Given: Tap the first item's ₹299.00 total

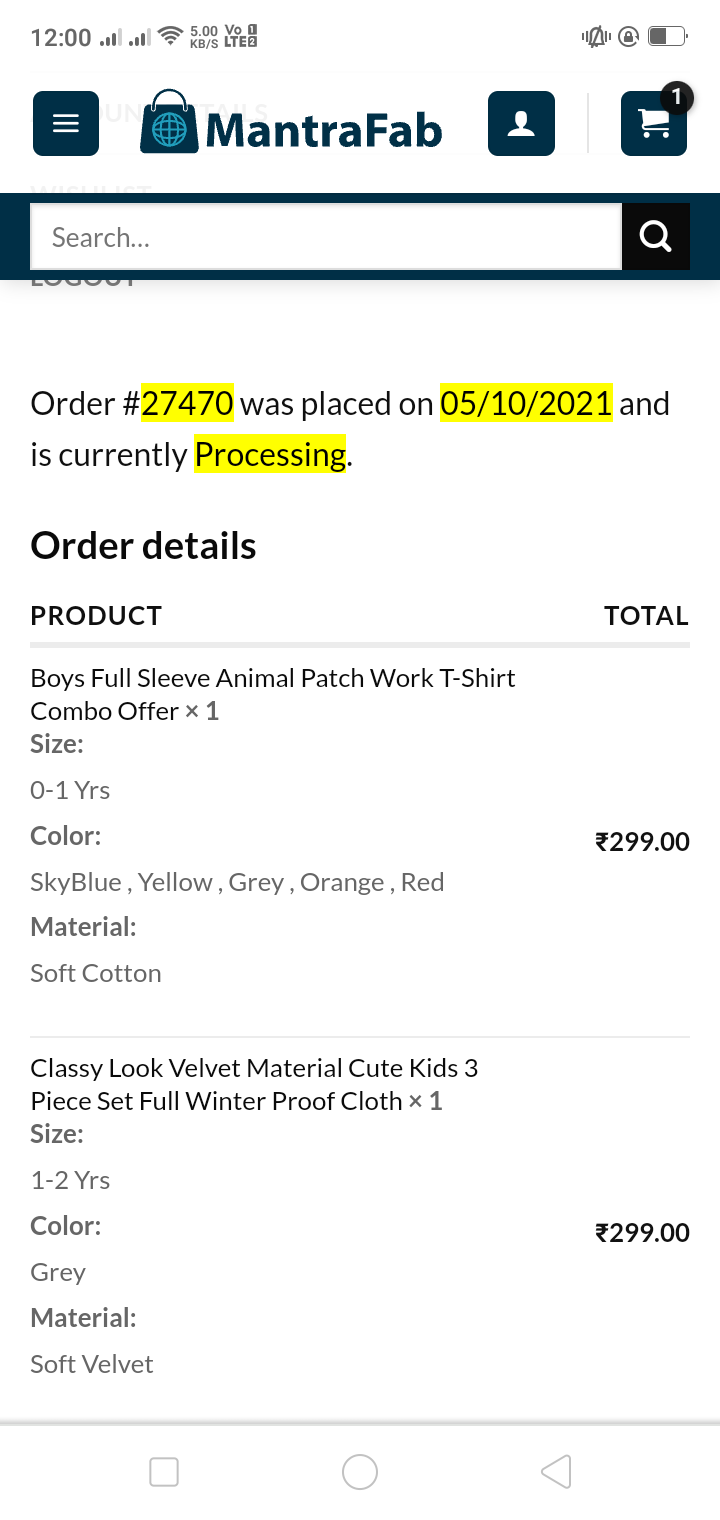Looking at the screenshot, I should tap(642, 842).
